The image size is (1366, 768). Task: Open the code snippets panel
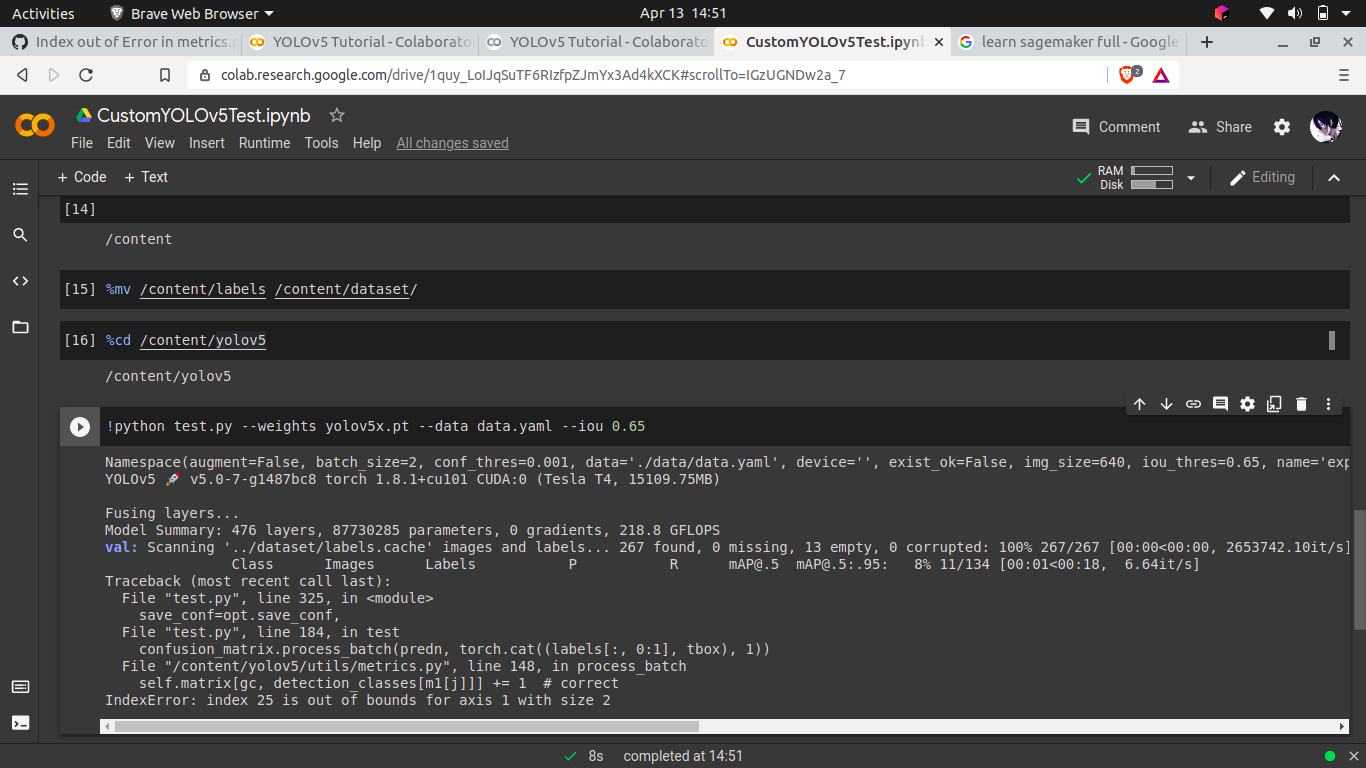[x=20, y=281]
